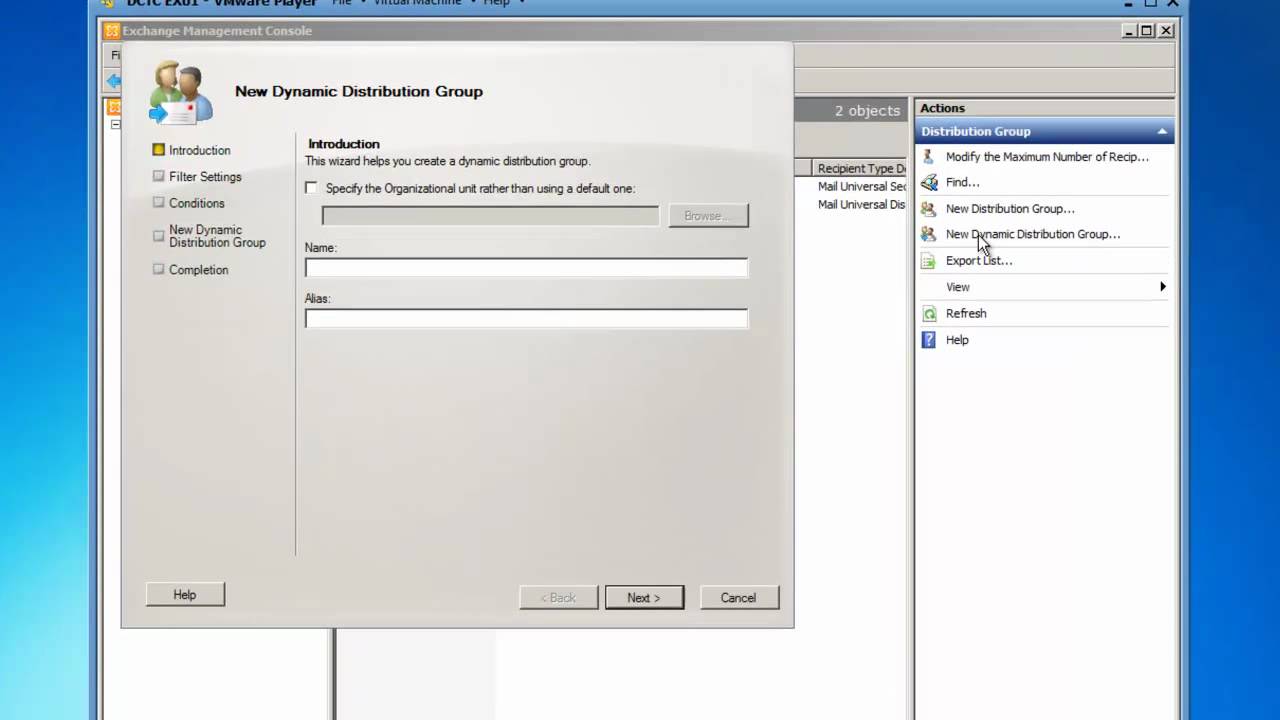1280x720 pixels.
Task: Enable Specify the Organizational unit checkbox
Action: tap(311, 188)
